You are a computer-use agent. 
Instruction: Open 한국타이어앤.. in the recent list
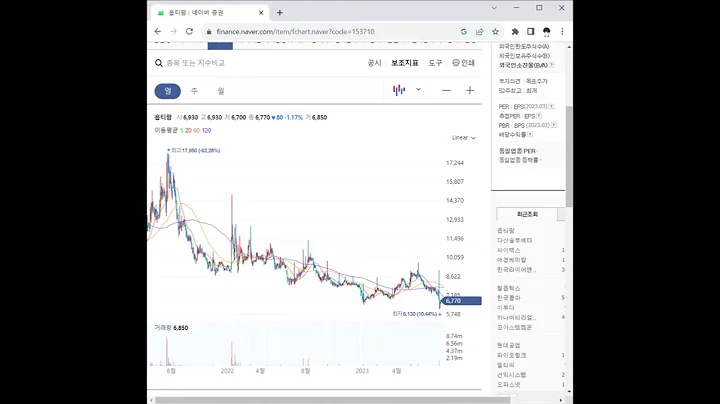click(x=516, y=269)
